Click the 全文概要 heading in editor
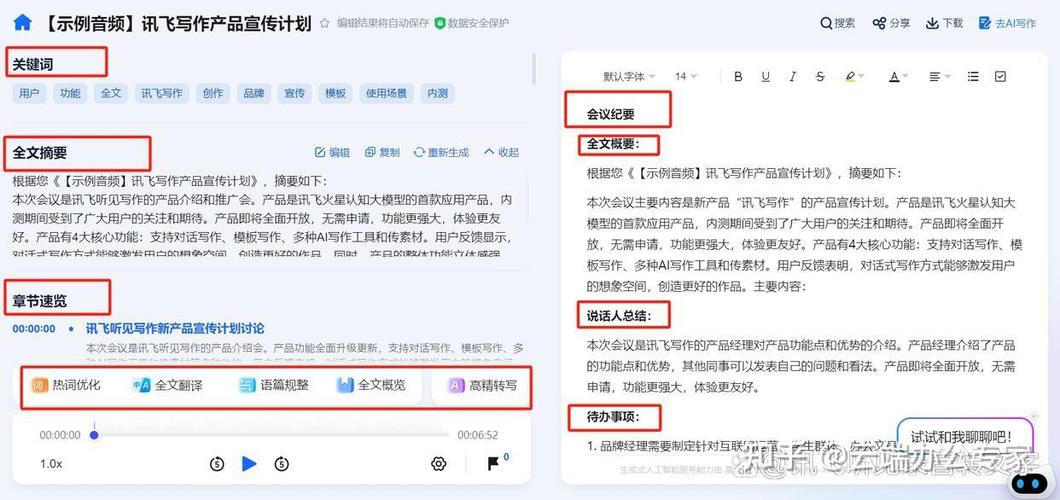 click(x=612, y=143)
